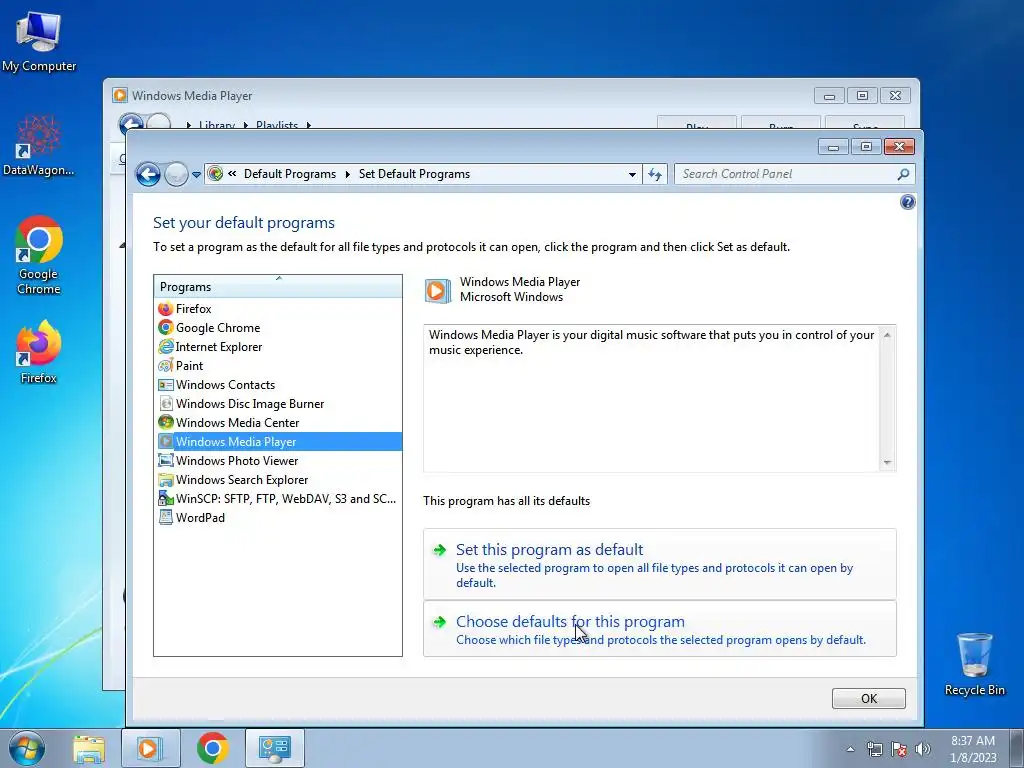Select the 'Windows Contacts' row text
Viewport: 1024px width, 768px height.
pyautogui.click(x=225, y=385)
